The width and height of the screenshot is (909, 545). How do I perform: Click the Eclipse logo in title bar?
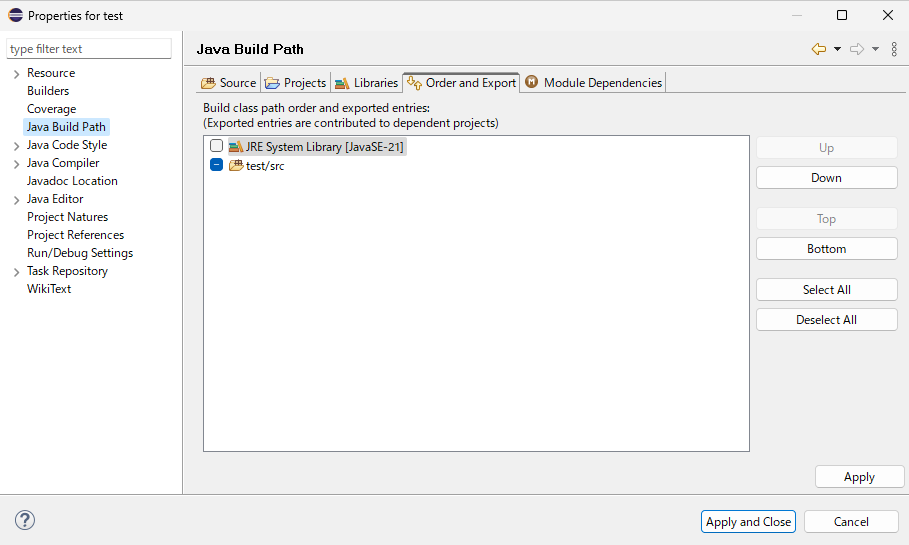click(16, 15)
